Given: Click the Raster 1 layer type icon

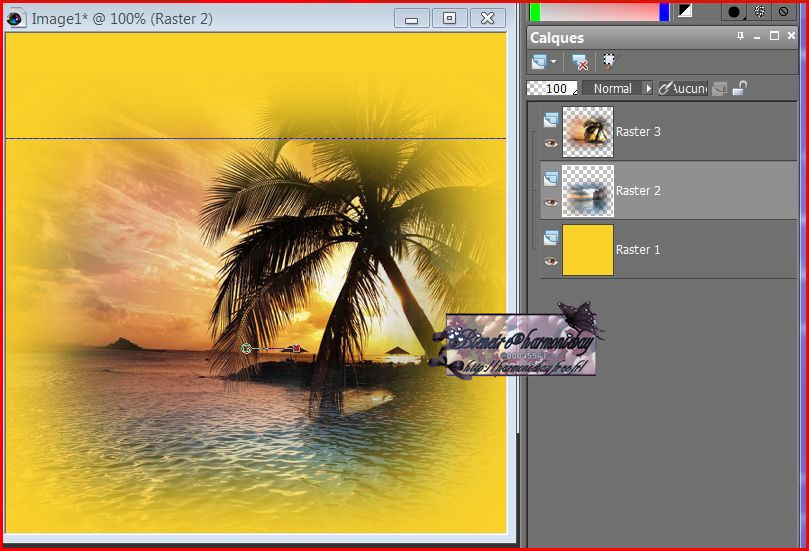Looking at the screenshot, I should point(551,238).
